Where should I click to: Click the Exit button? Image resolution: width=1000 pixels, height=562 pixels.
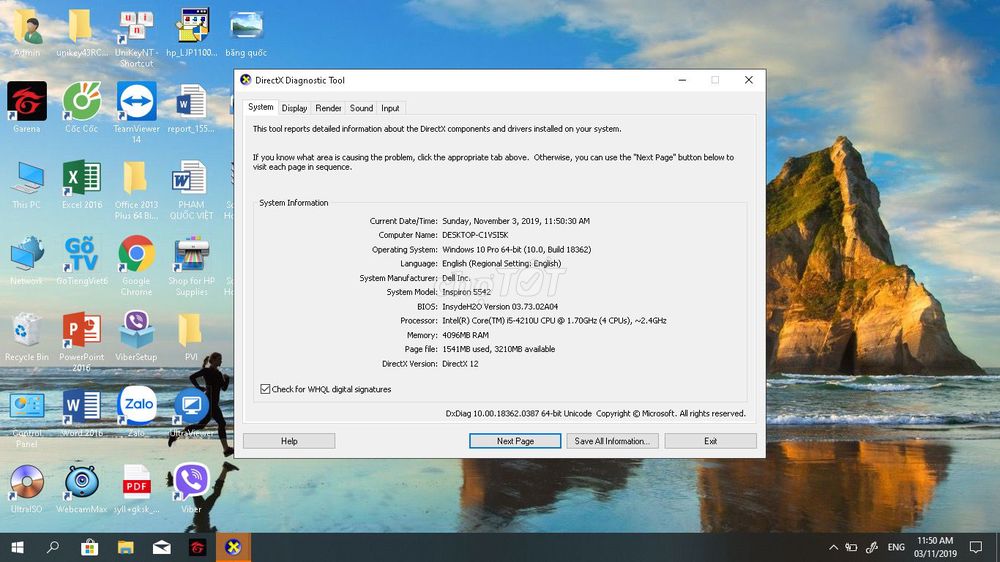710,441
